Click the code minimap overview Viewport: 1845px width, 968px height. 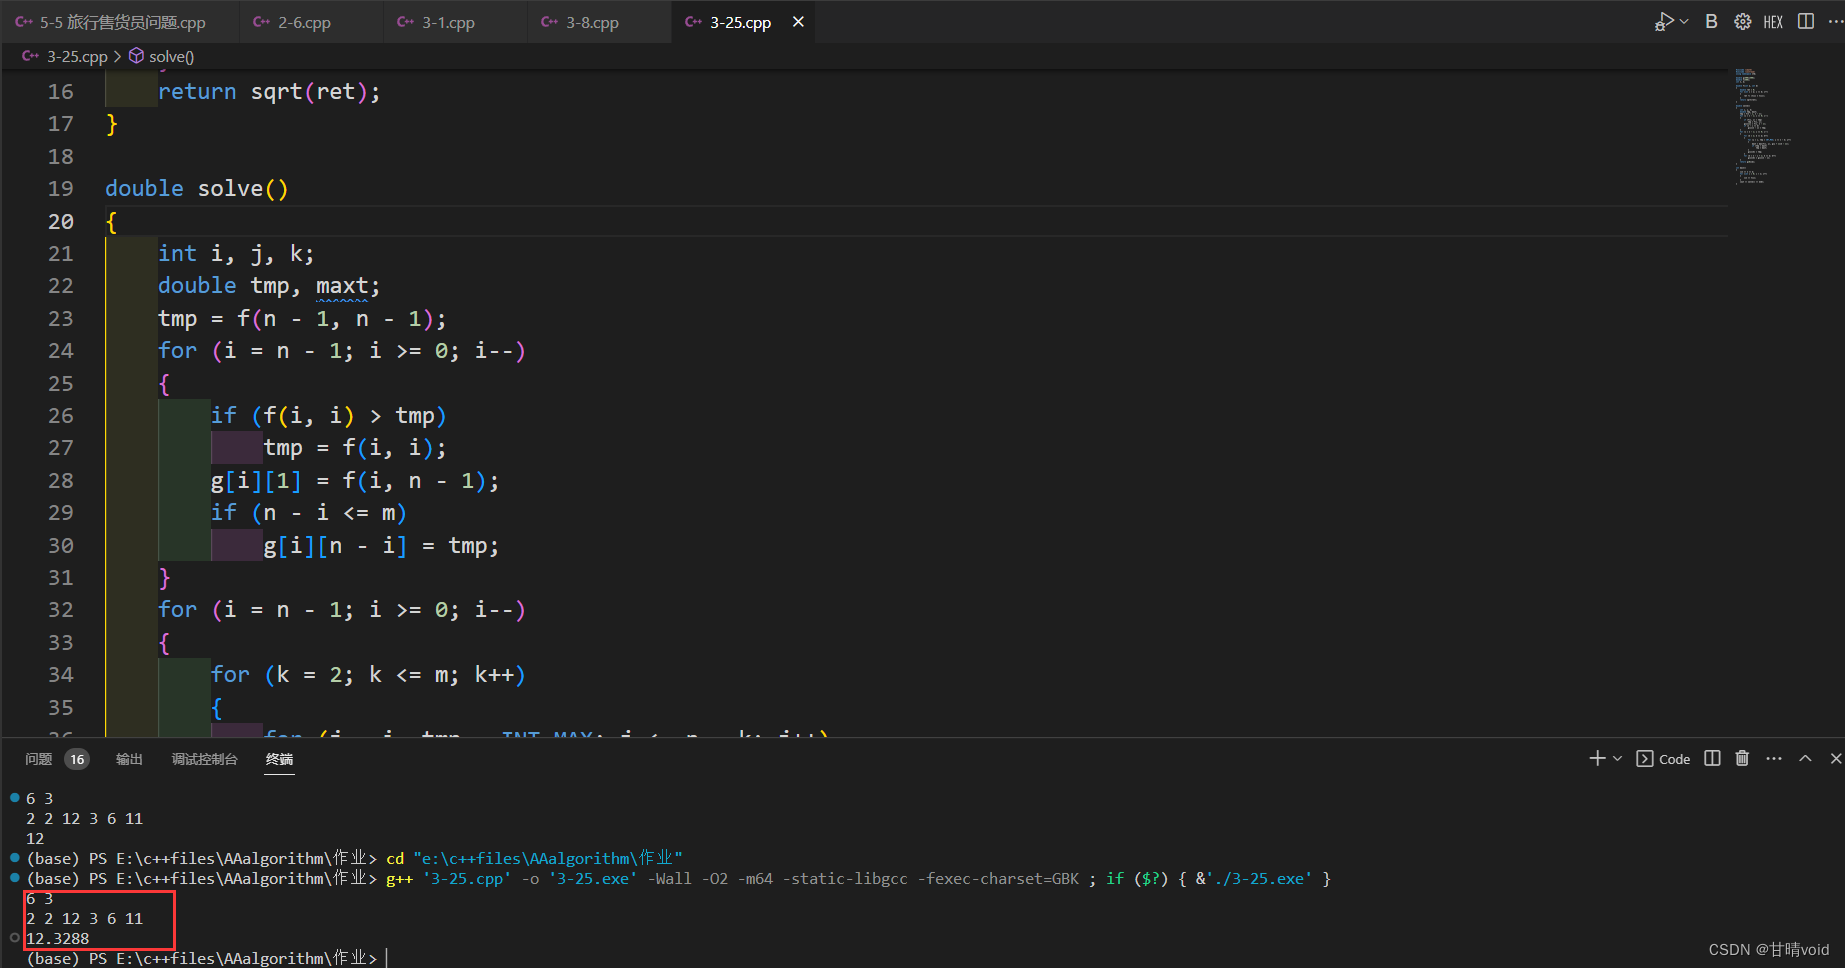(1762, 126)
